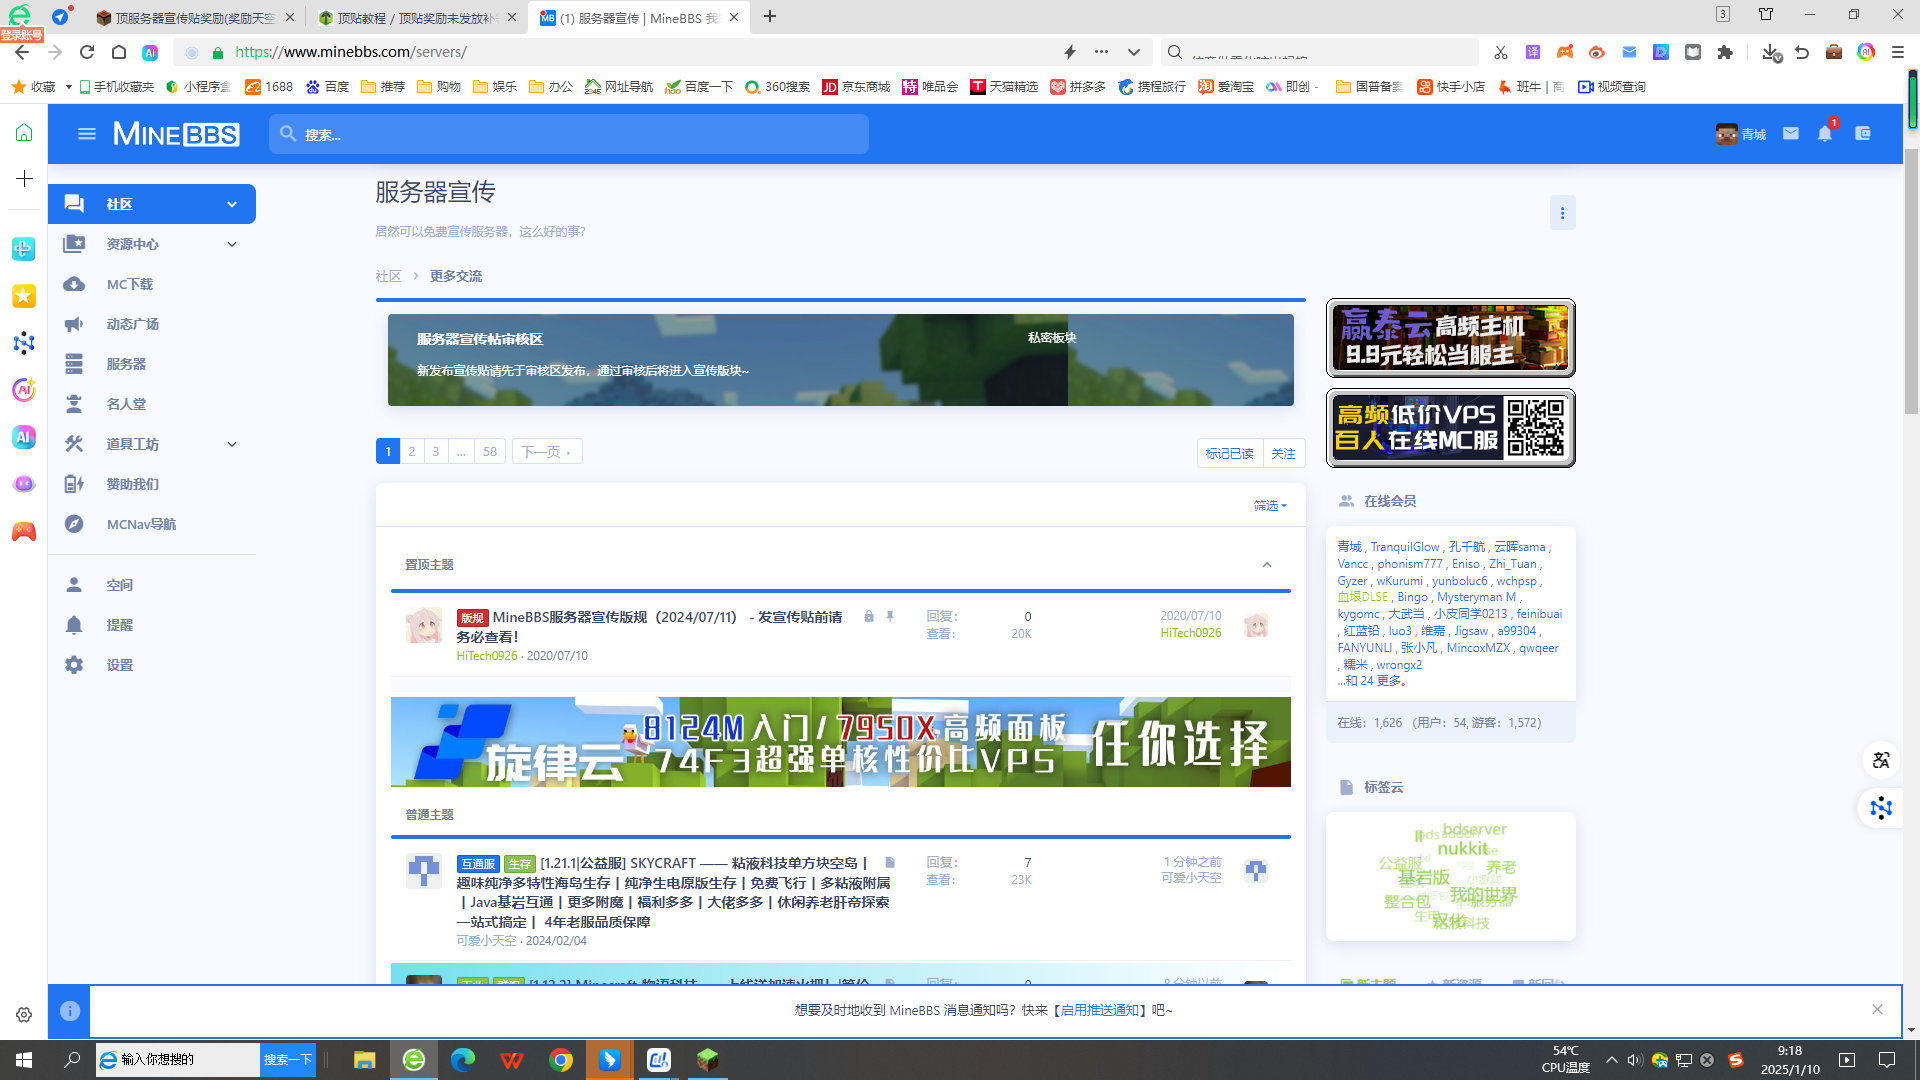Click 社区 breadcrumb link
The image size is (1920, 1080).
tap(388, 276)
